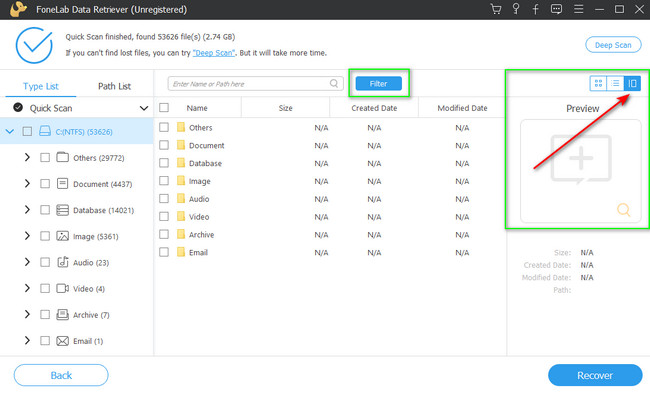
Task: Sort by the Size column header
Action: tap(286, 108)
